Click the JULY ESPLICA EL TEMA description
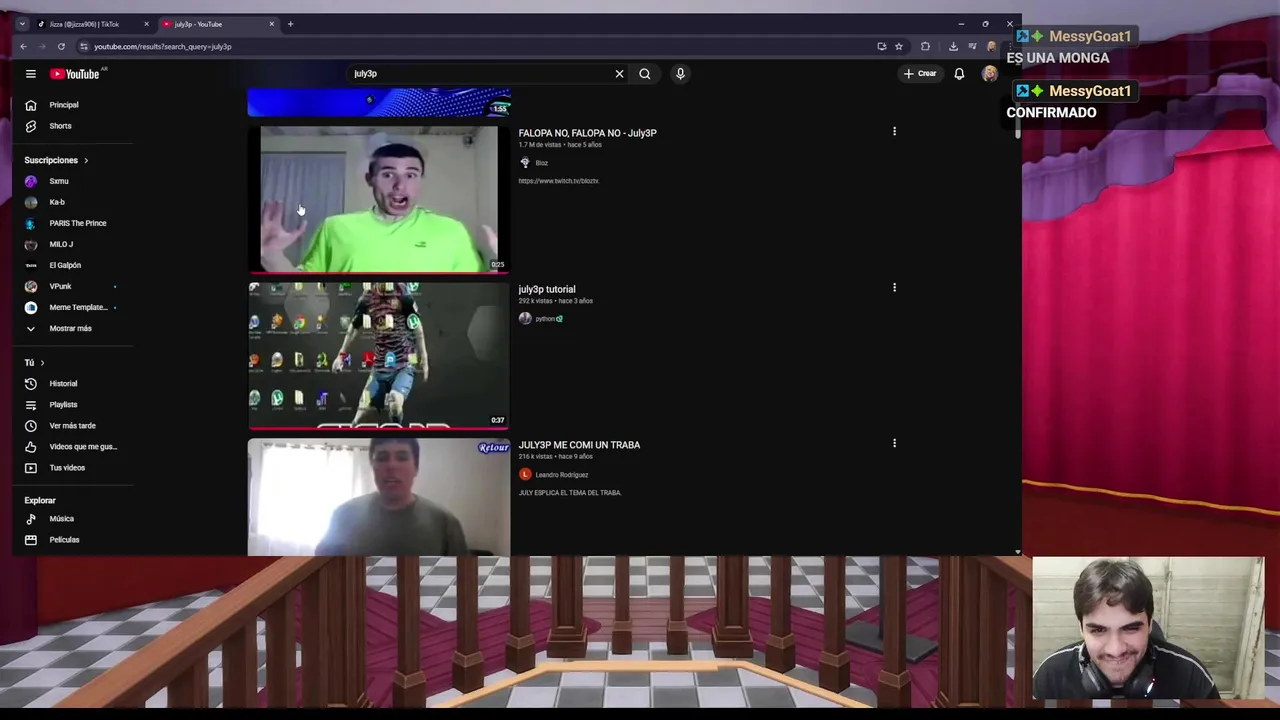 (x=570, y=493)
